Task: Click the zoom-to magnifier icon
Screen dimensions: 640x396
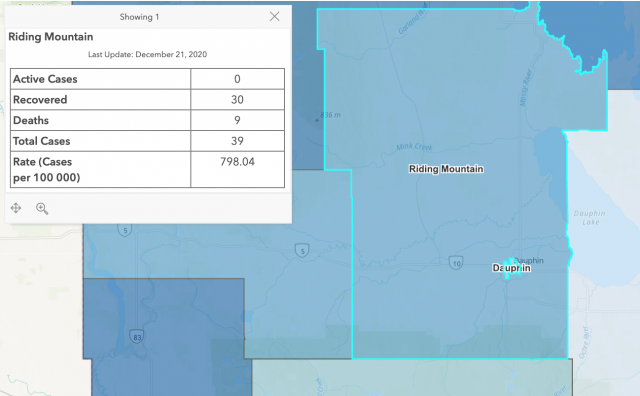Action: tap(42, 209)
